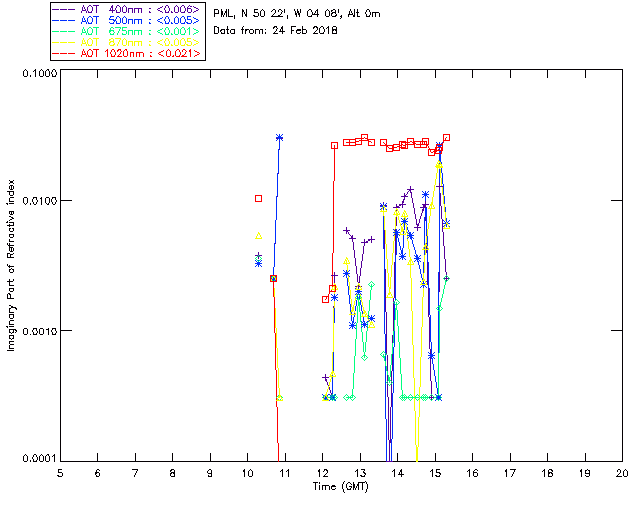Click the AOT 870nm legend entry
Screen dimensions: 640x512
127,42
